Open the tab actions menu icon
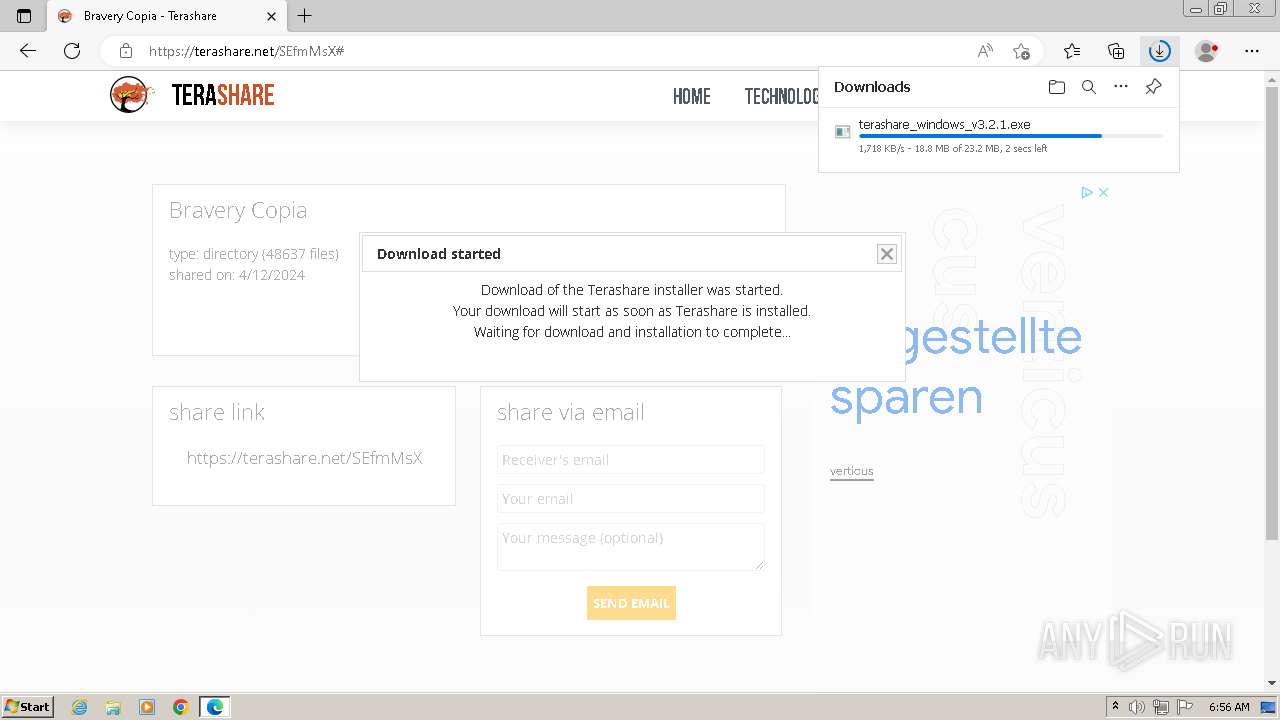This screenshot has height=720, width=1280. pos(24,16)
